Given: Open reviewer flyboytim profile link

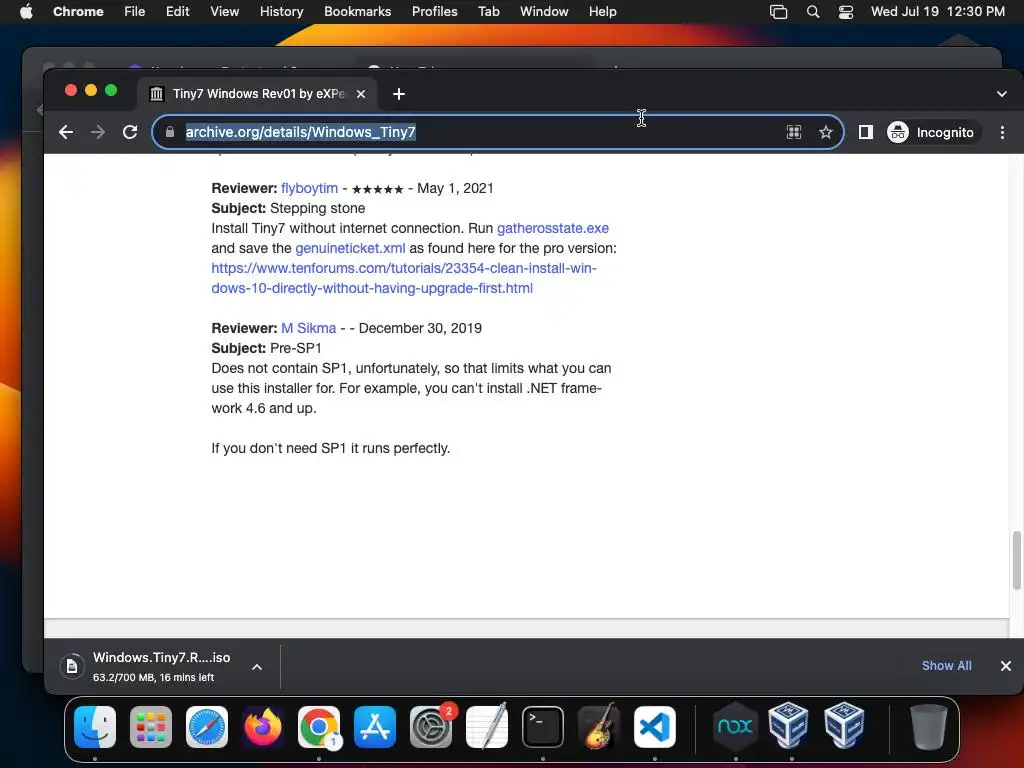Looking at the screenshot, I should click(310, 188).
